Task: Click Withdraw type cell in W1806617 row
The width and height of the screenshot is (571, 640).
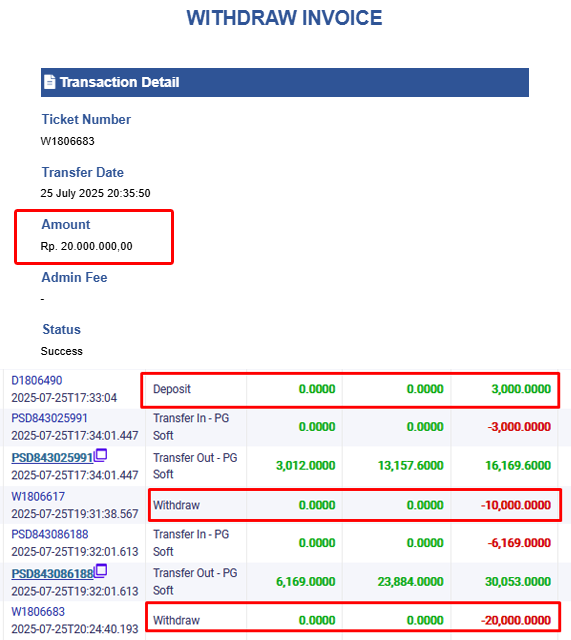Action: [176, 505]
